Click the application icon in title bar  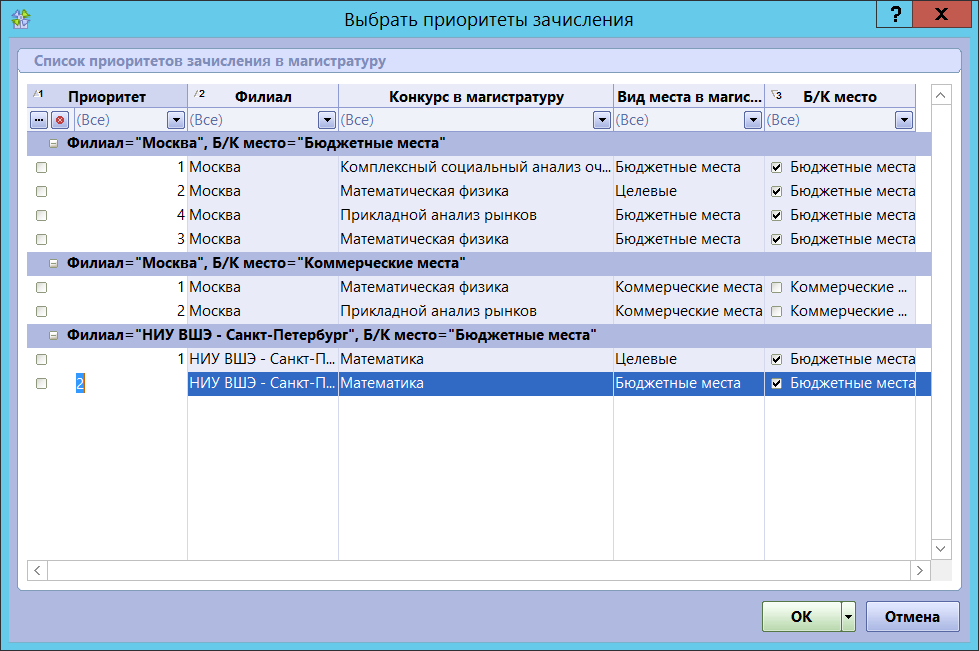click(x=19, y=19)
